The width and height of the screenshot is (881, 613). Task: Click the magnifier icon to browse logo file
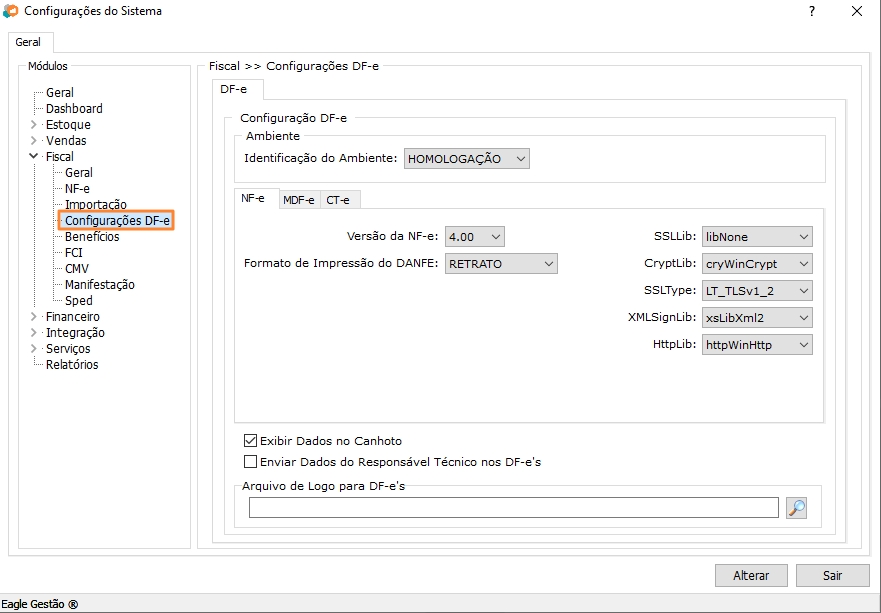pos(796,508)
